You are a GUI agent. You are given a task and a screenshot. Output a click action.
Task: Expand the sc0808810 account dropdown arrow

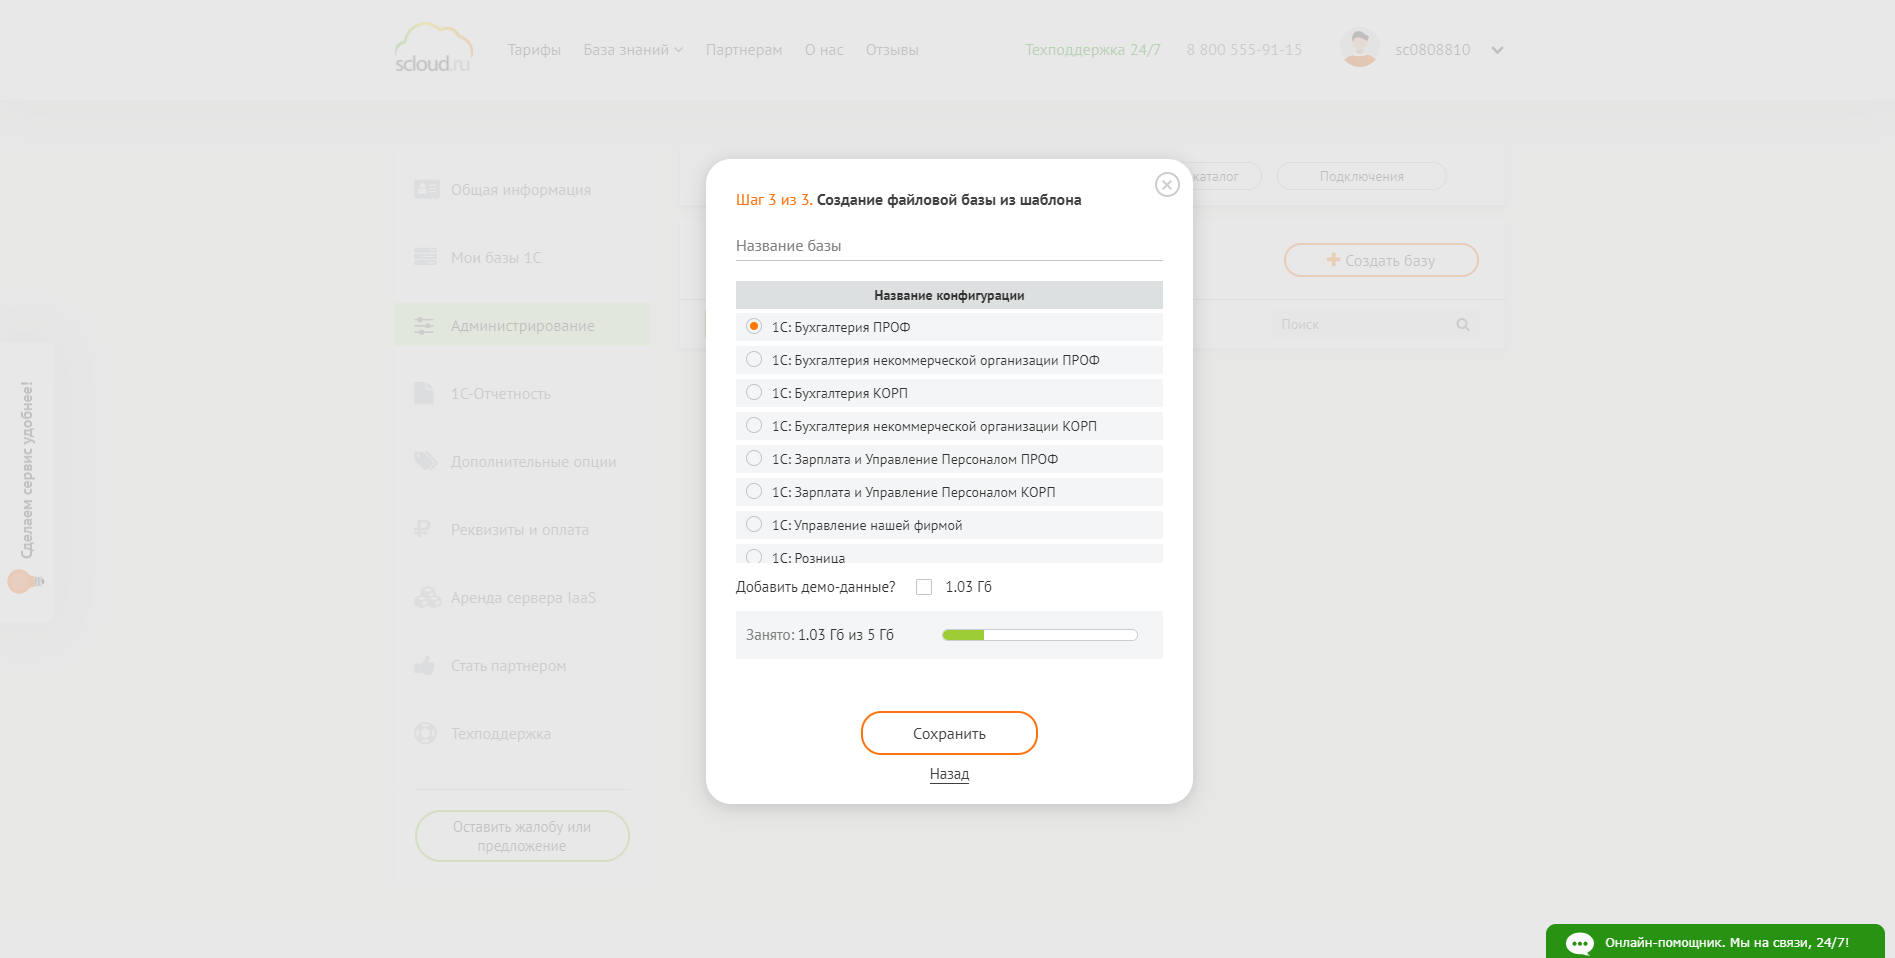tap(1497, 50)
